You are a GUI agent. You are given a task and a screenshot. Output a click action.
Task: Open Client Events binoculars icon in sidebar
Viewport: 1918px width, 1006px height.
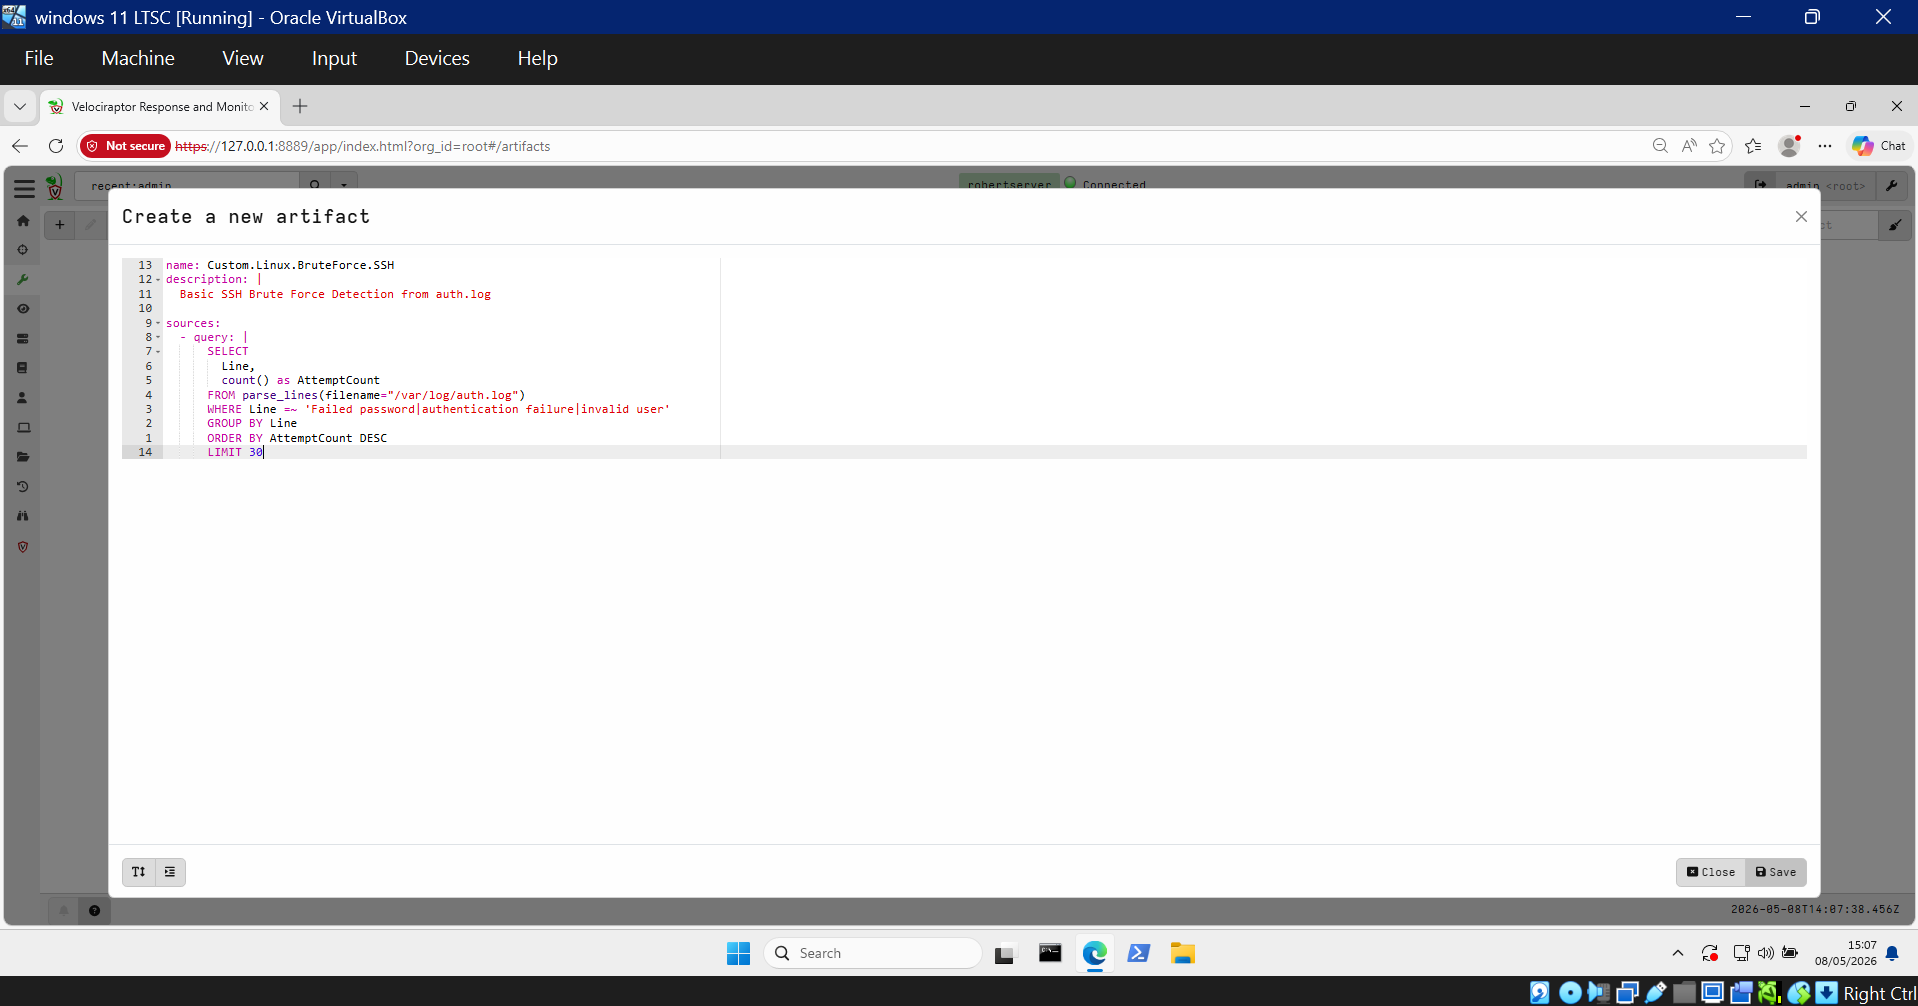[23, 516]
